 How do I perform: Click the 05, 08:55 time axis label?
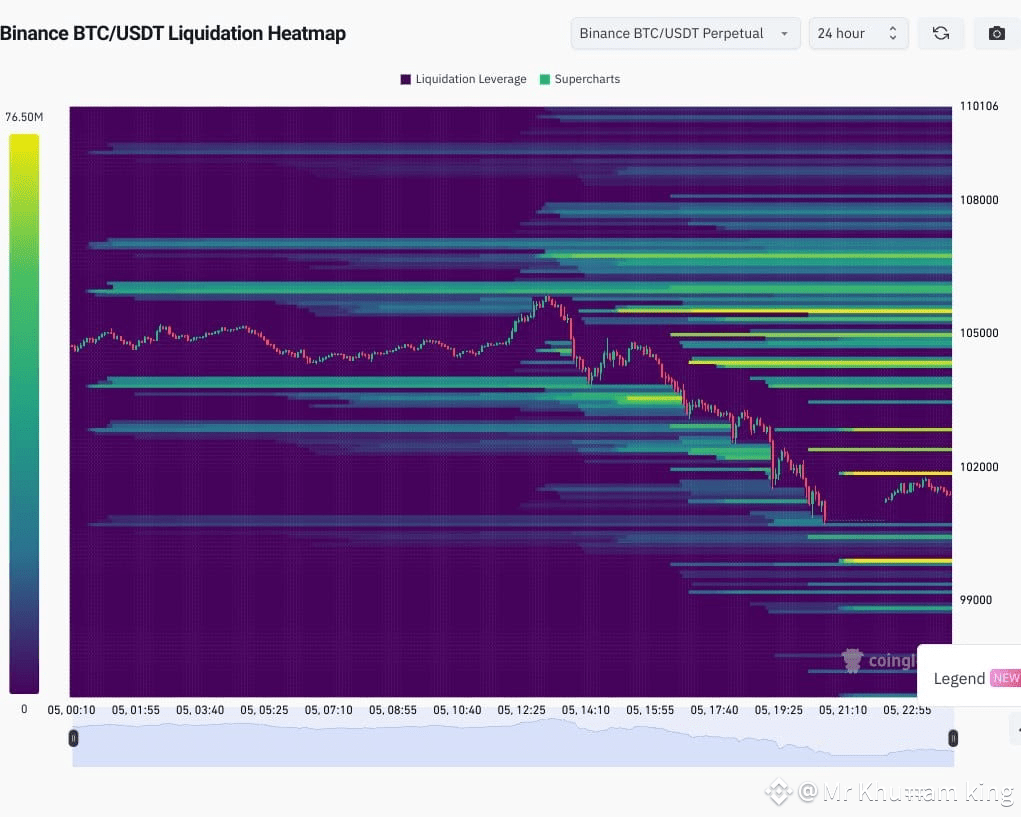(393, 710)
